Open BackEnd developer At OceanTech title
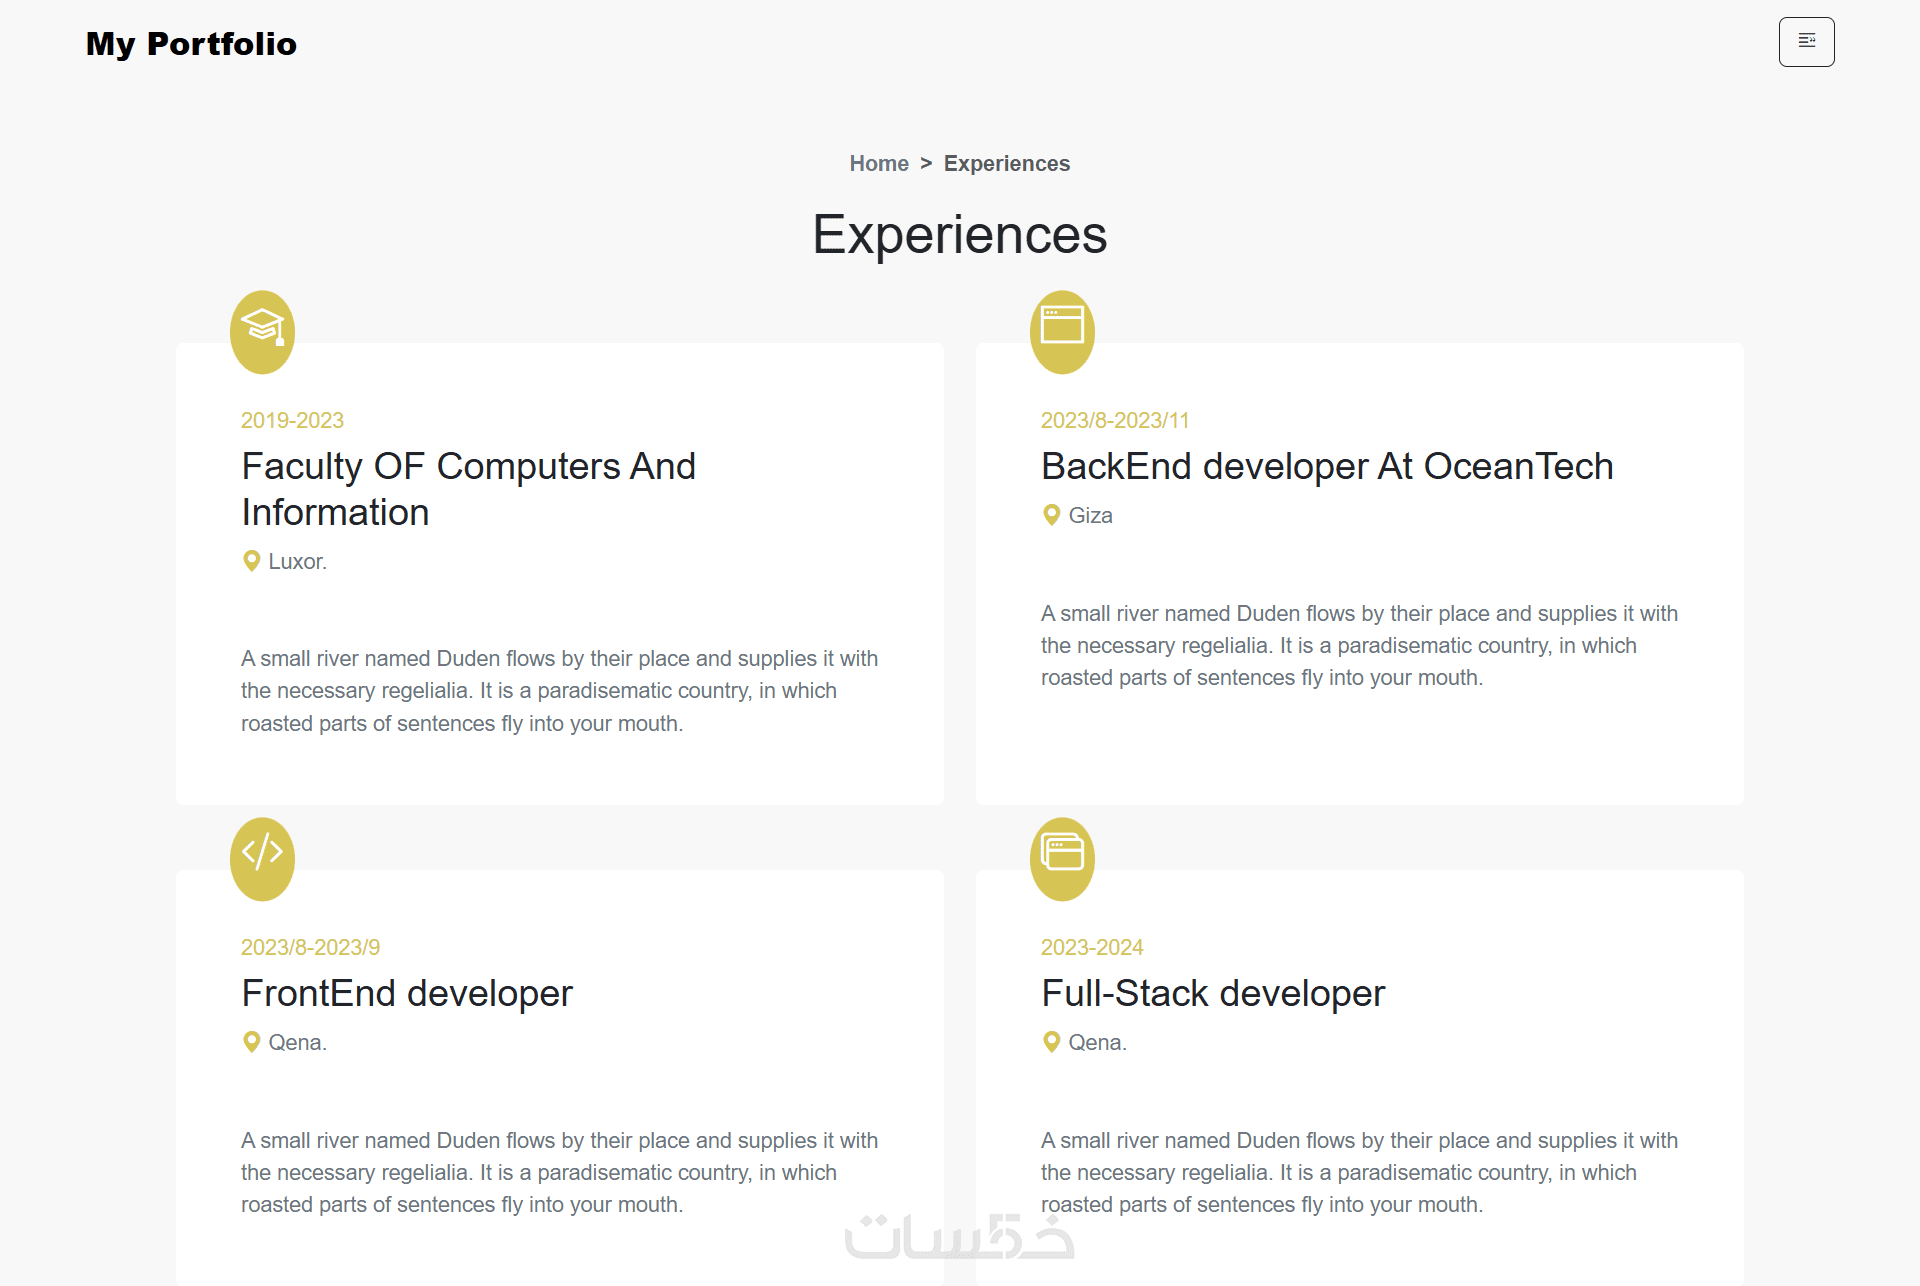The height and width of the screenshot is (1286, 1920). pos(1327,466)
